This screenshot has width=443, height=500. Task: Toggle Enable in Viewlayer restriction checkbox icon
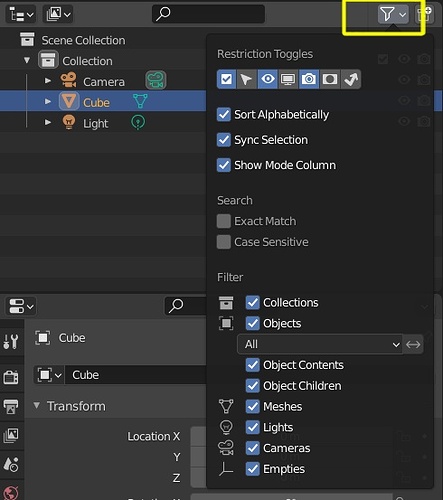click(x=227, y=79)
